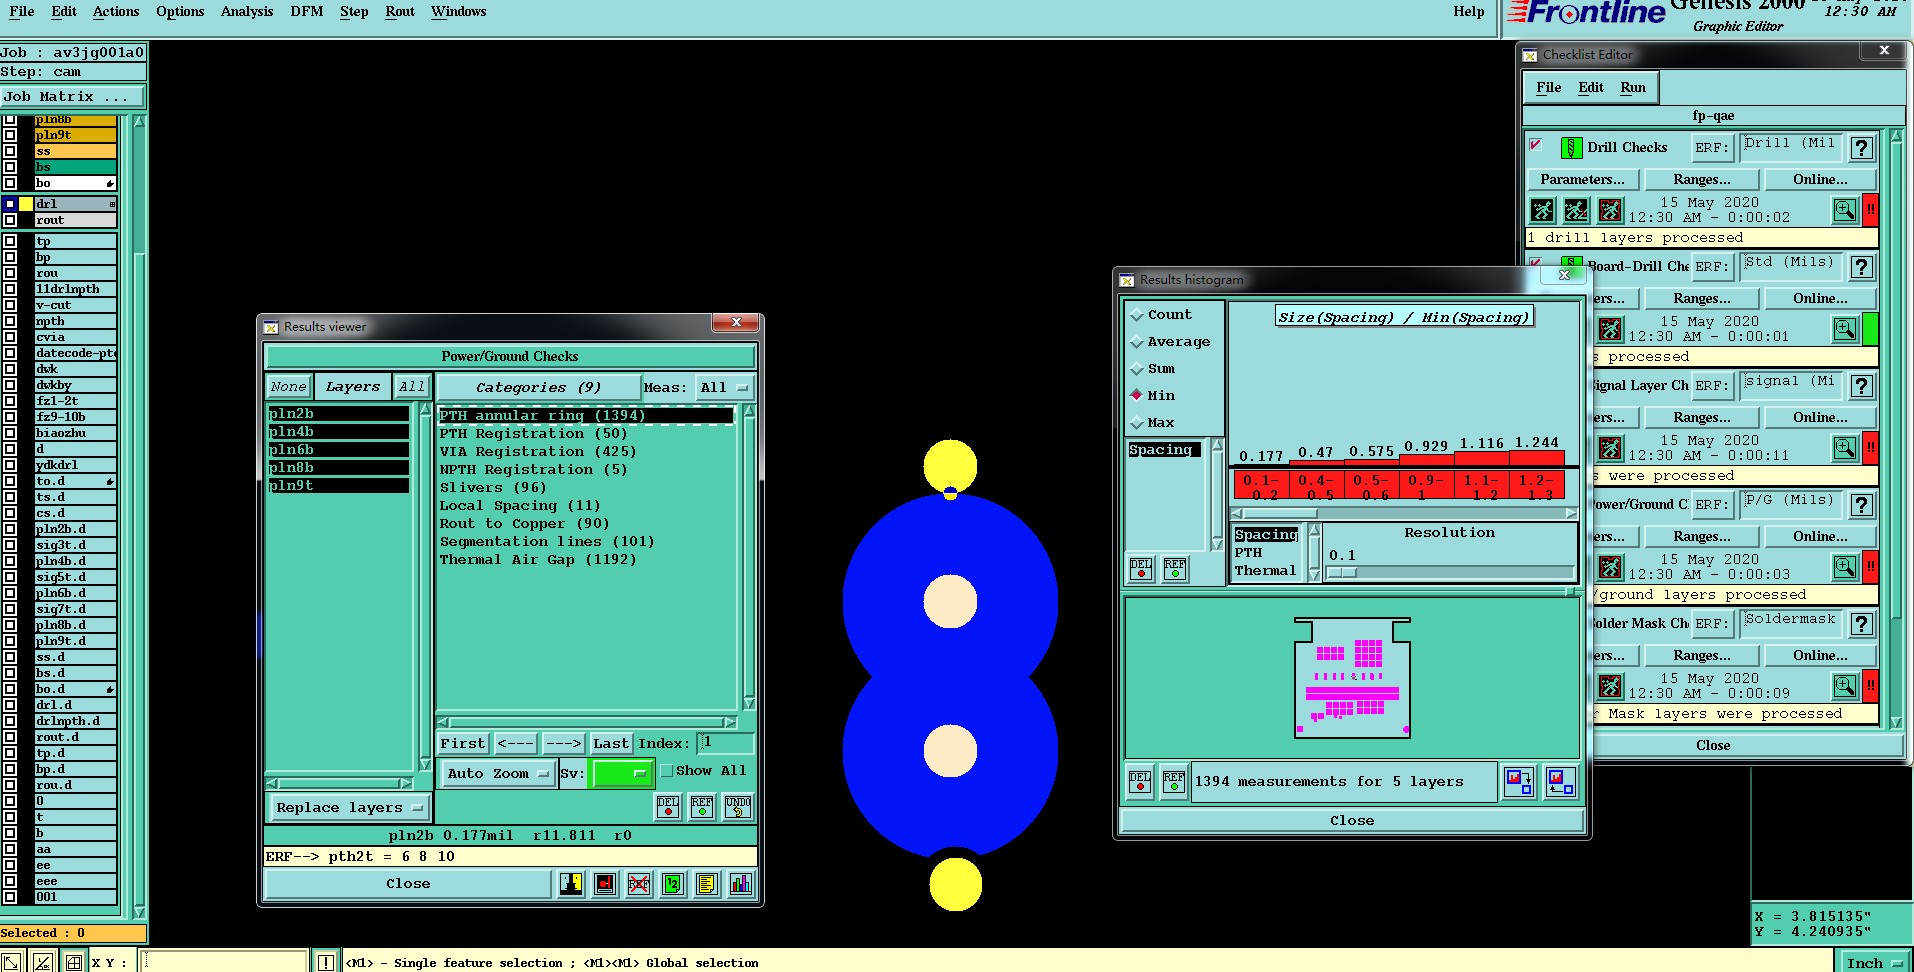The width and height of the screenshot is (1914, 972).
Task: Click the Drill Checks help question mark
Action: pos(1861,148)
